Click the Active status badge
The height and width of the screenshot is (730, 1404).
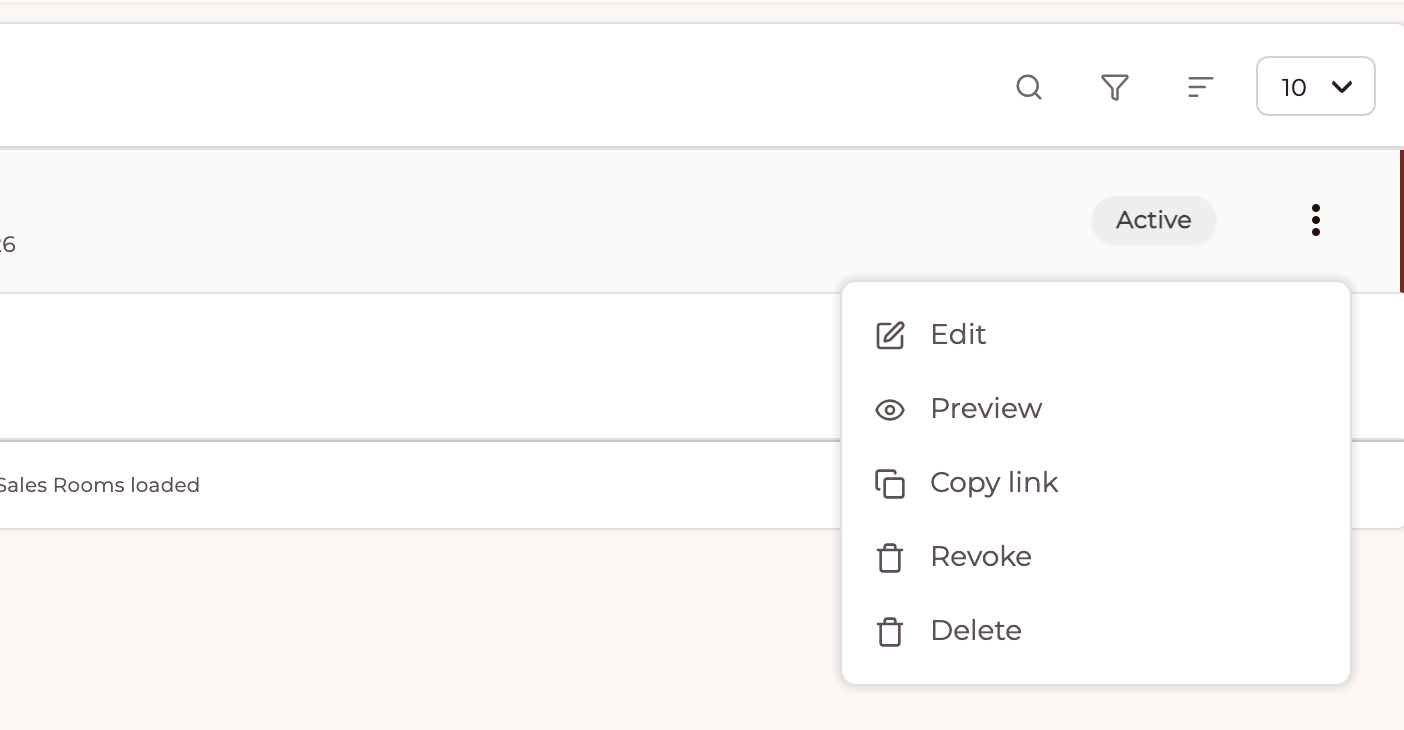pyautogui.click(x=1154, y=220)
